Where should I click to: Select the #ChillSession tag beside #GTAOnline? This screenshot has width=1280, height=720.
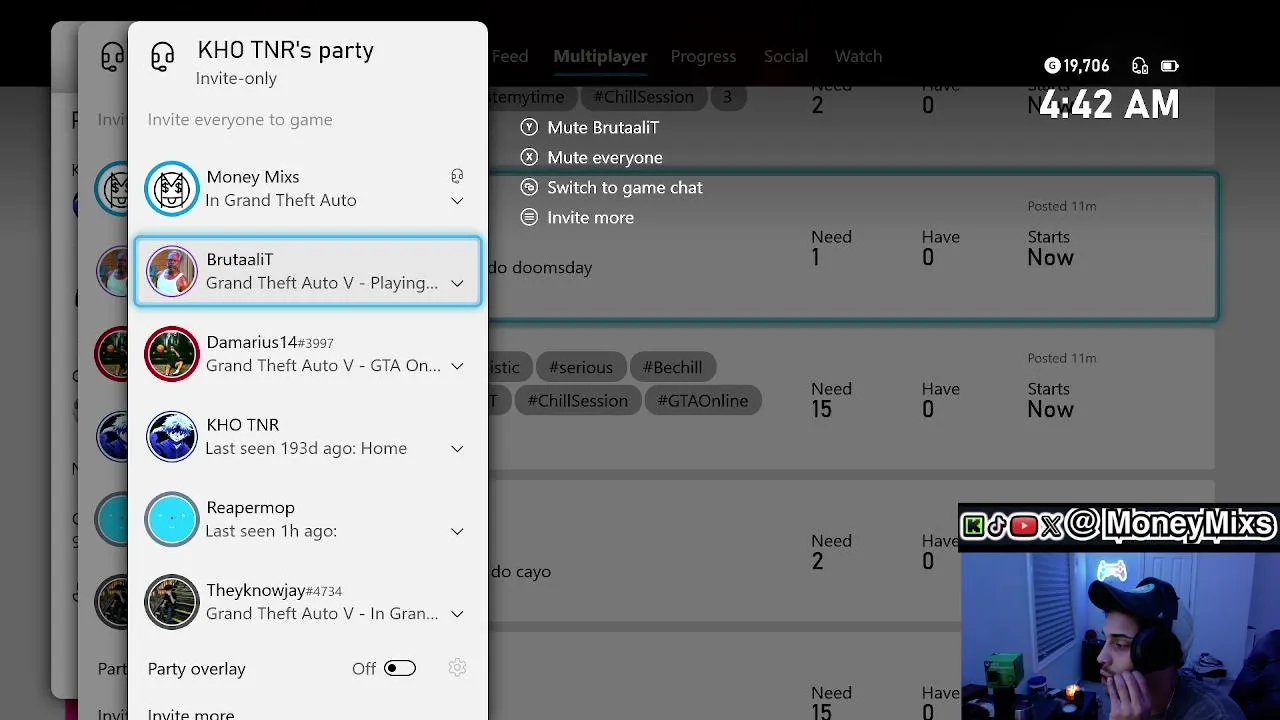pyautogui.click(x=578, y=401)
